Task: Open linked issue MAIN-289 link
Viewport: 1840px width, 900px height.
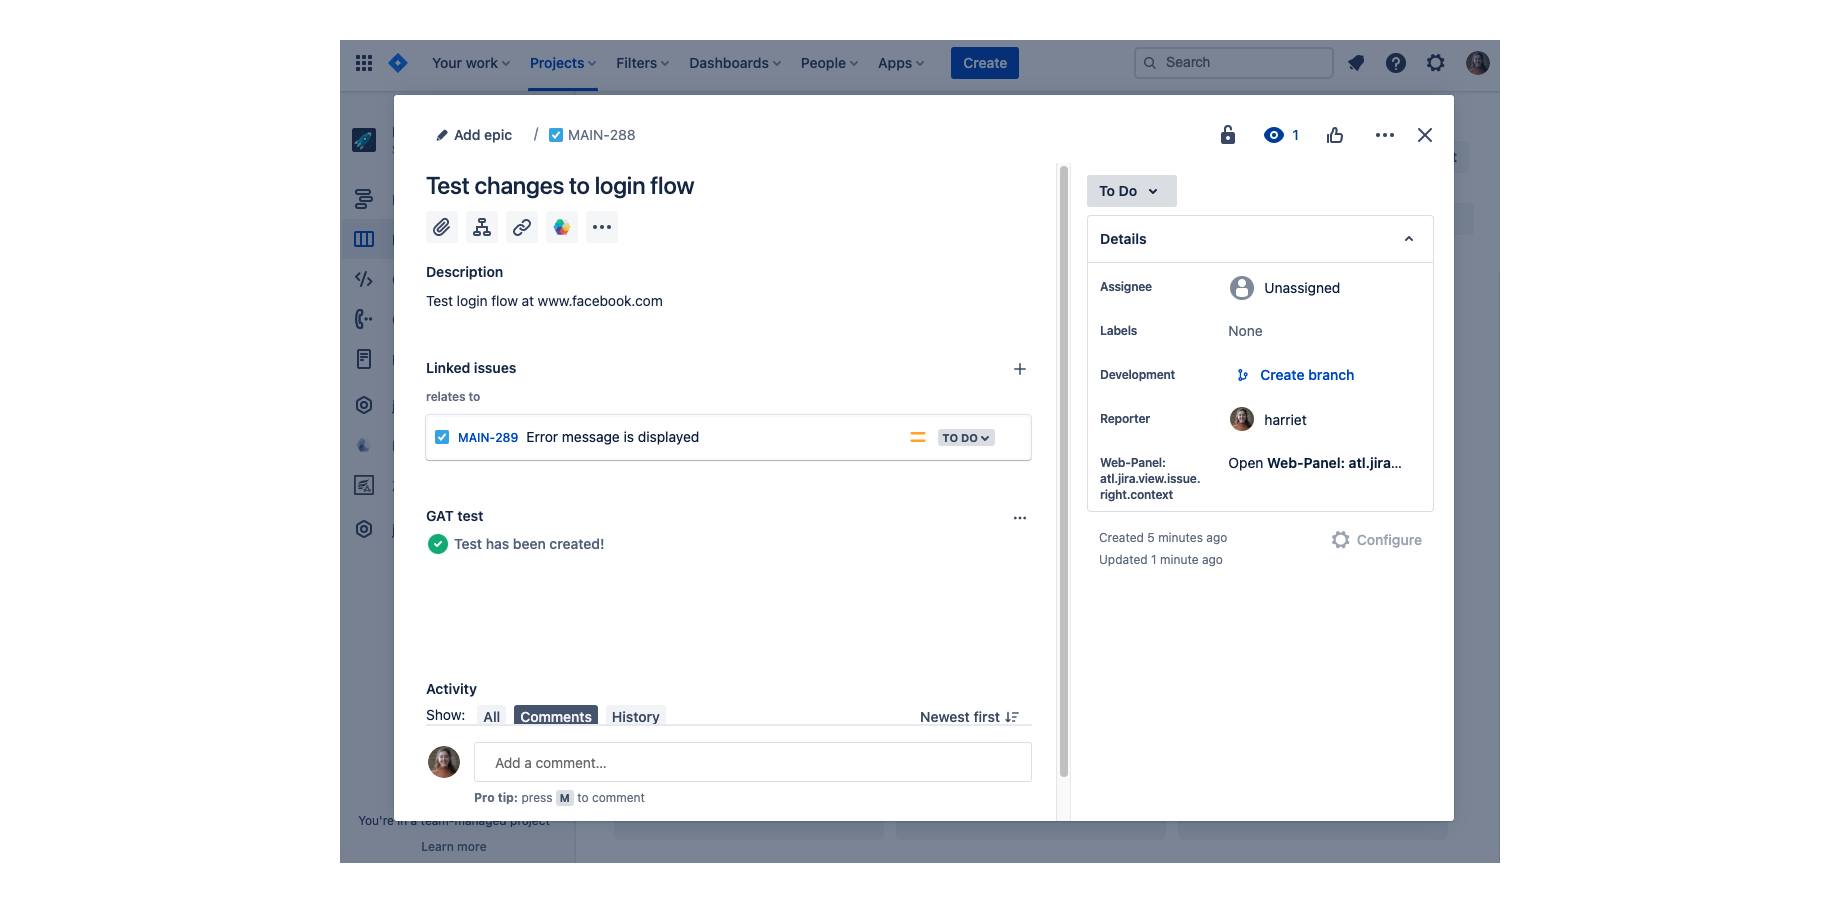Action: click(488, 437)
